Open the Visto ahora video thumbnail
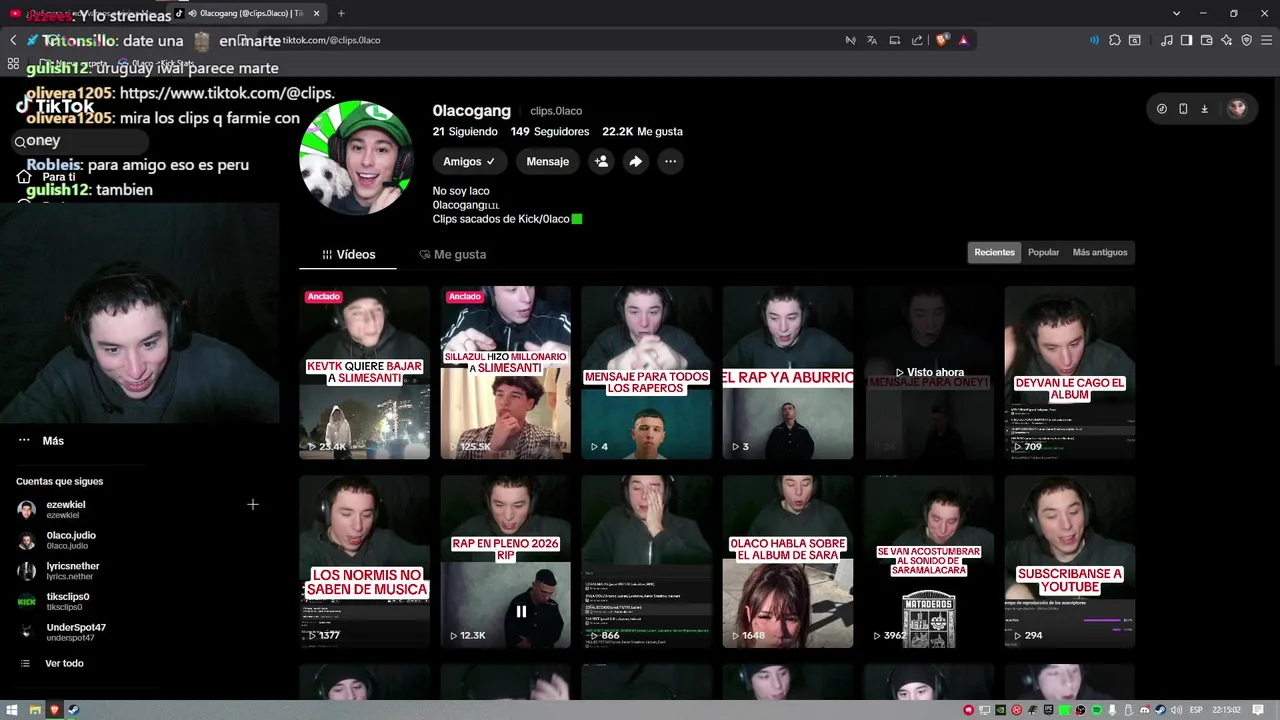1280x720 pixels. tap(929, 373)
